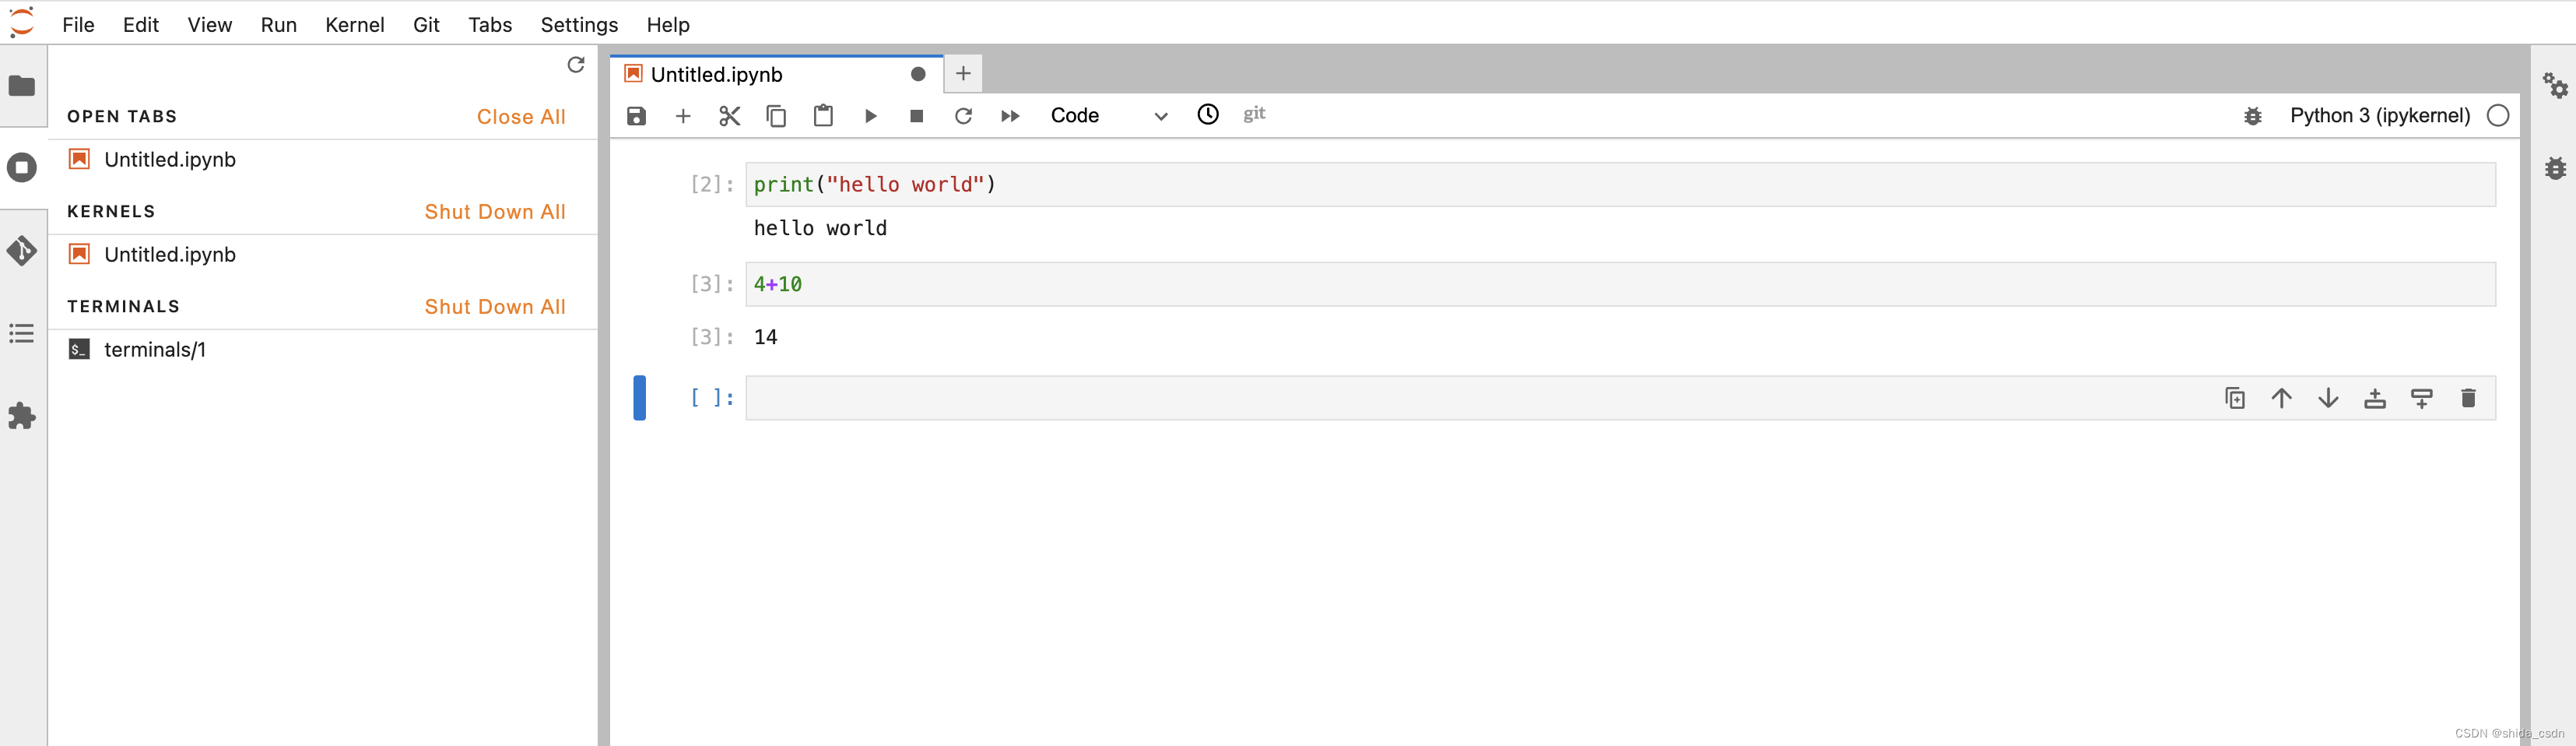The height and width of the screenshot is (746, 2576).
Task: Open the Run menu
Action: point(279,25)
